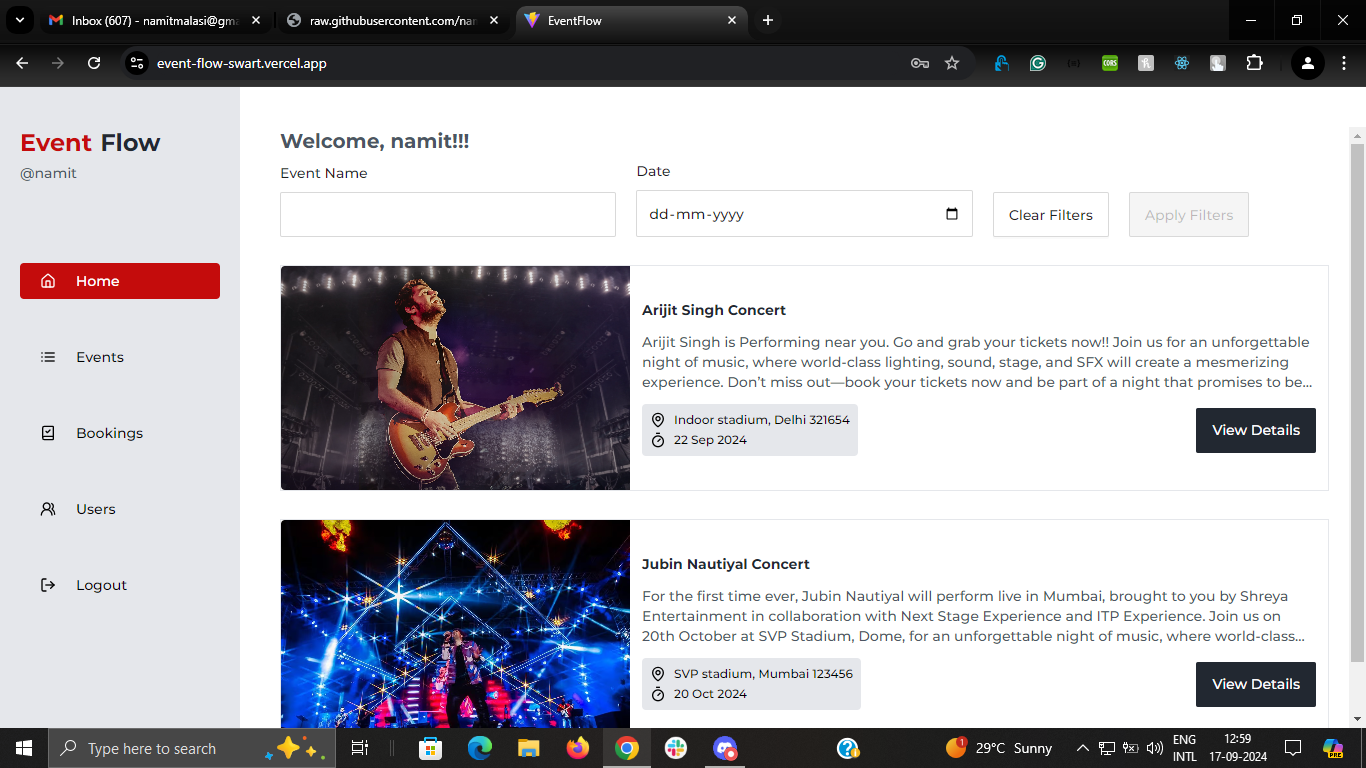Image resolution: width=1366 pixels, height=768 pixels.
Task: Click the dd-mm-yyyy date field
Action: coord(804,214)
